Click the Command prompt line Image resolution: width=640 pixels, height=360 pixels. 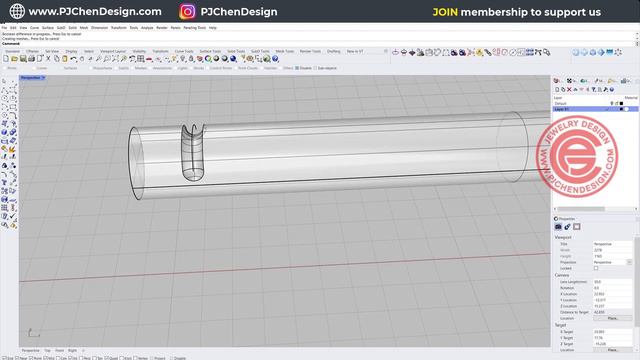[x=318, y=43]
